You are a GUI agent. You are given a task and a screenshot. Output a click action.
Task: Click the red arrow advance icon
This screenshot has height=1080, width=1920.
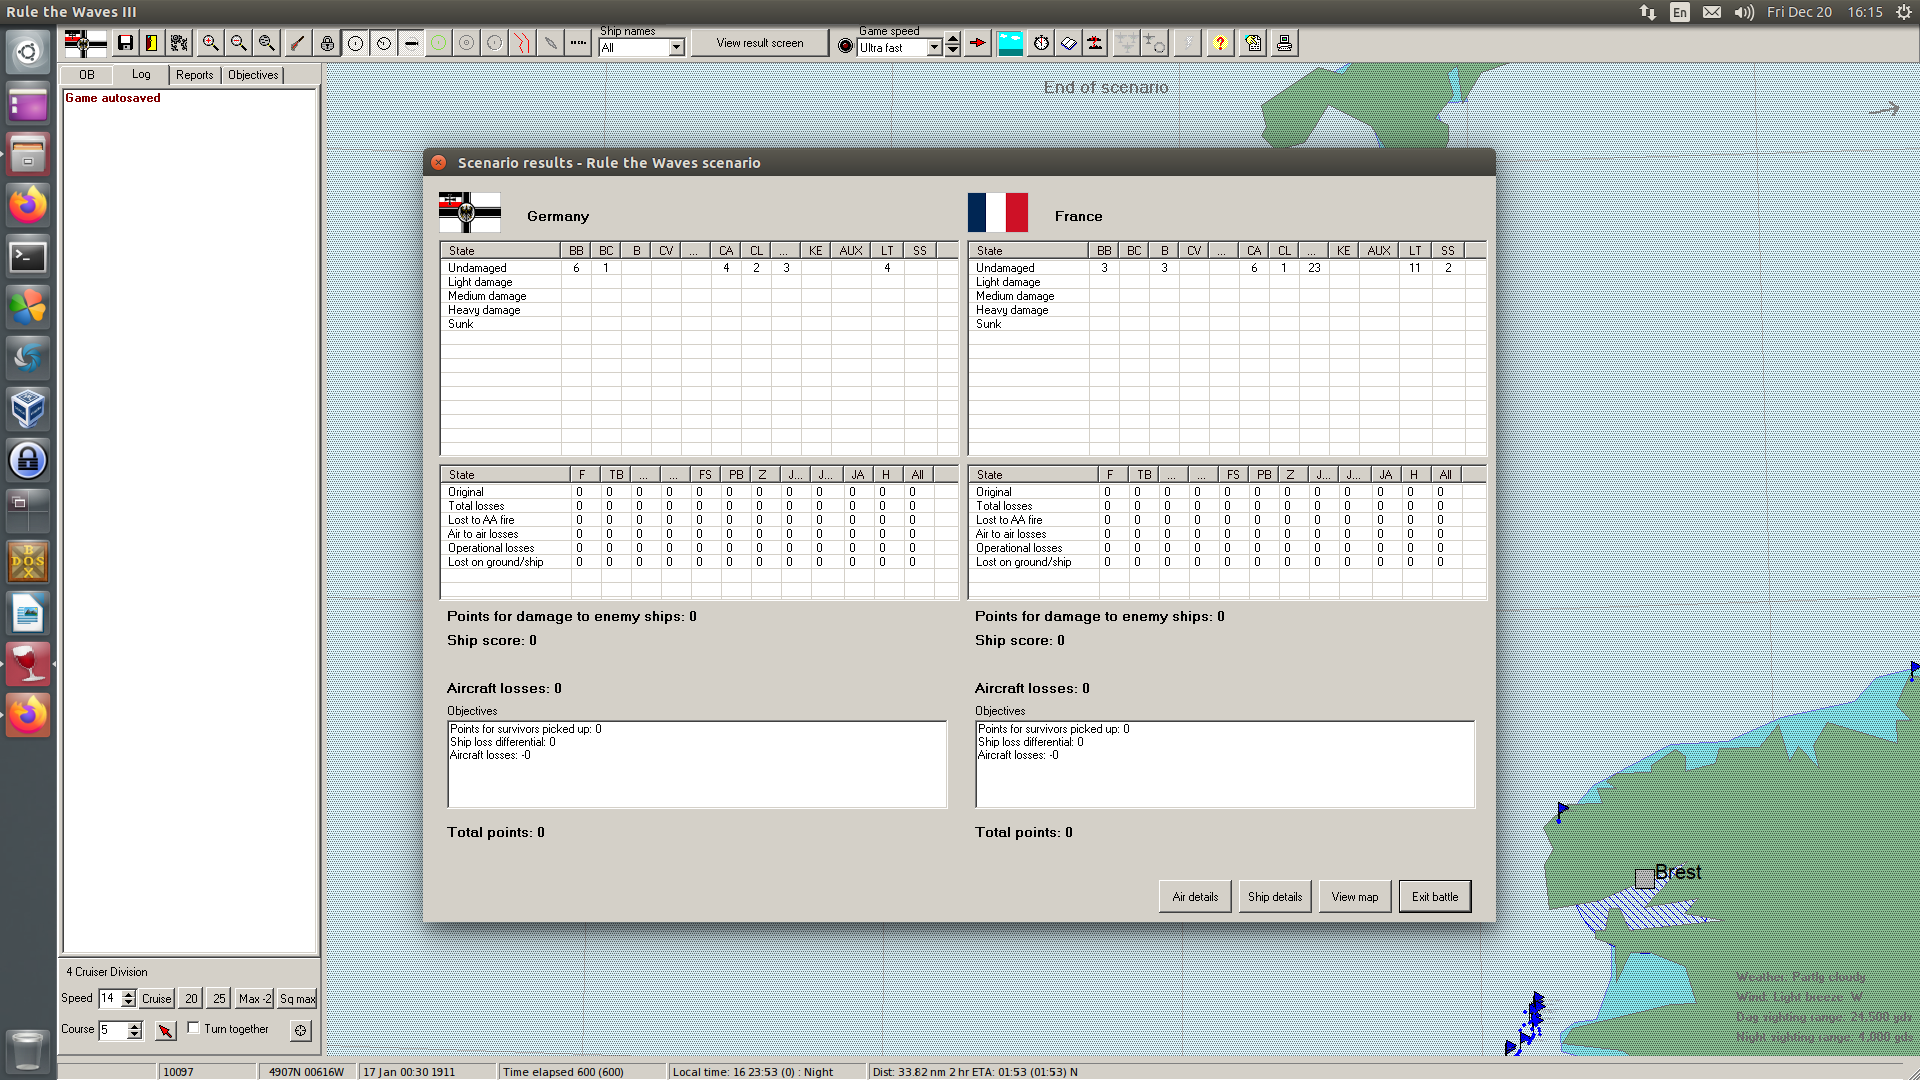[978, 43]
